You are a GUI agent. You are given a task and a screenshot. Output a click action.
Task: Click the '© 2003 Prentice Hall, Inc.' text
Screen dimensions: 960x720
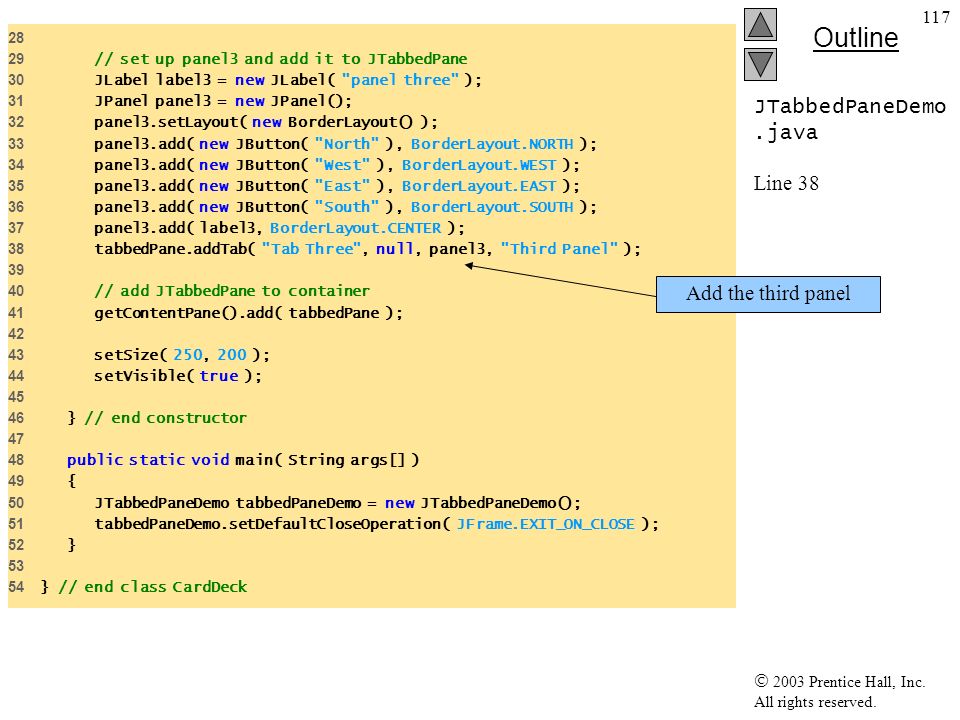point(839,681)
